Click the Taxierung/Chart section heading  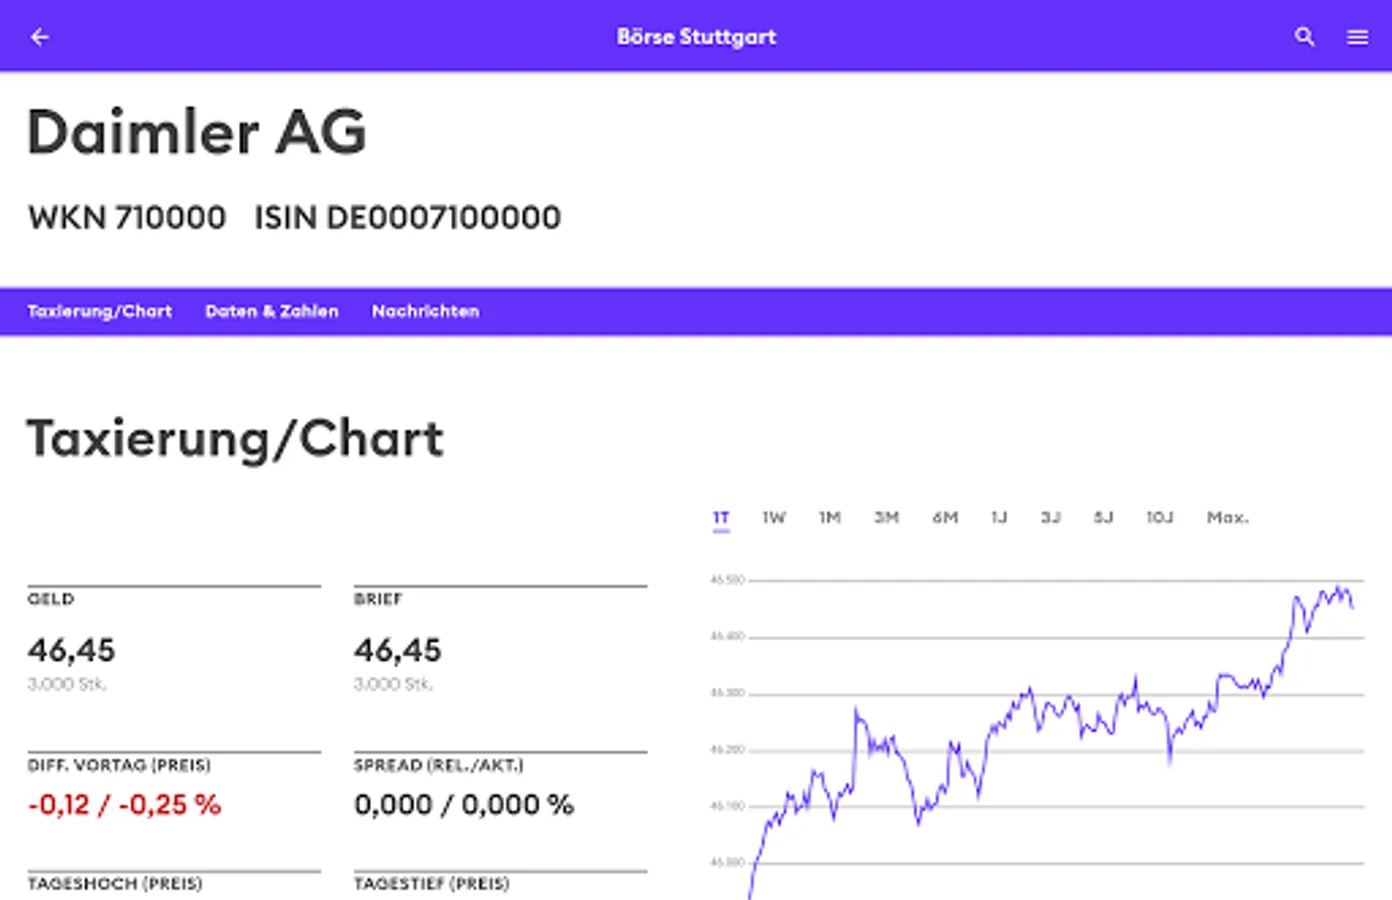point(235,439)
